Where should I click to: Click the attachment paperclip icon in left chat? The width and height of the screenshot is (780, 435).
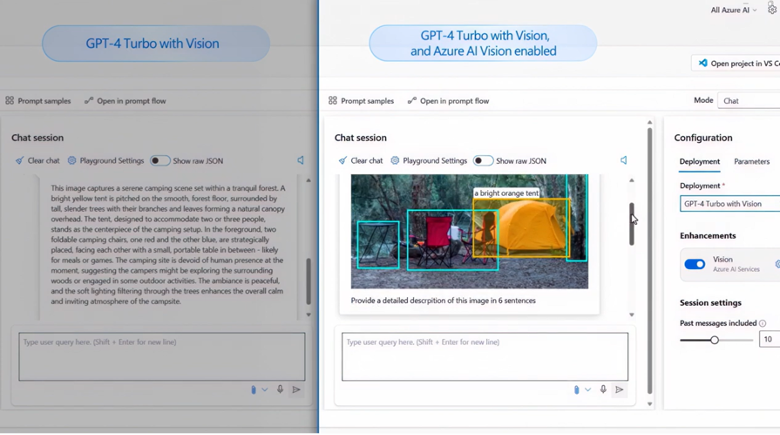(x=253, y=390)
